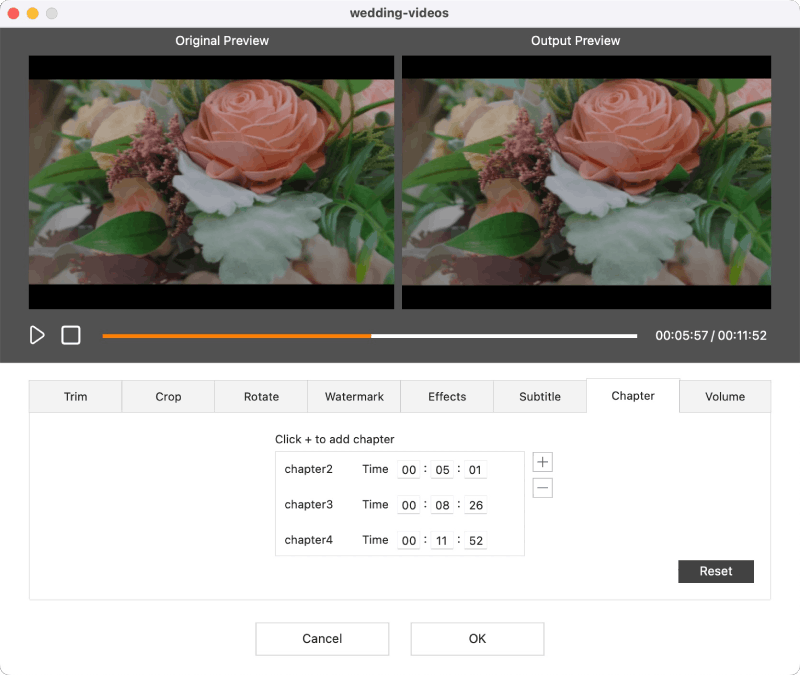Switch to the Crop tab
This screenshot has height=675, width=800.
[x=168, y=396]
